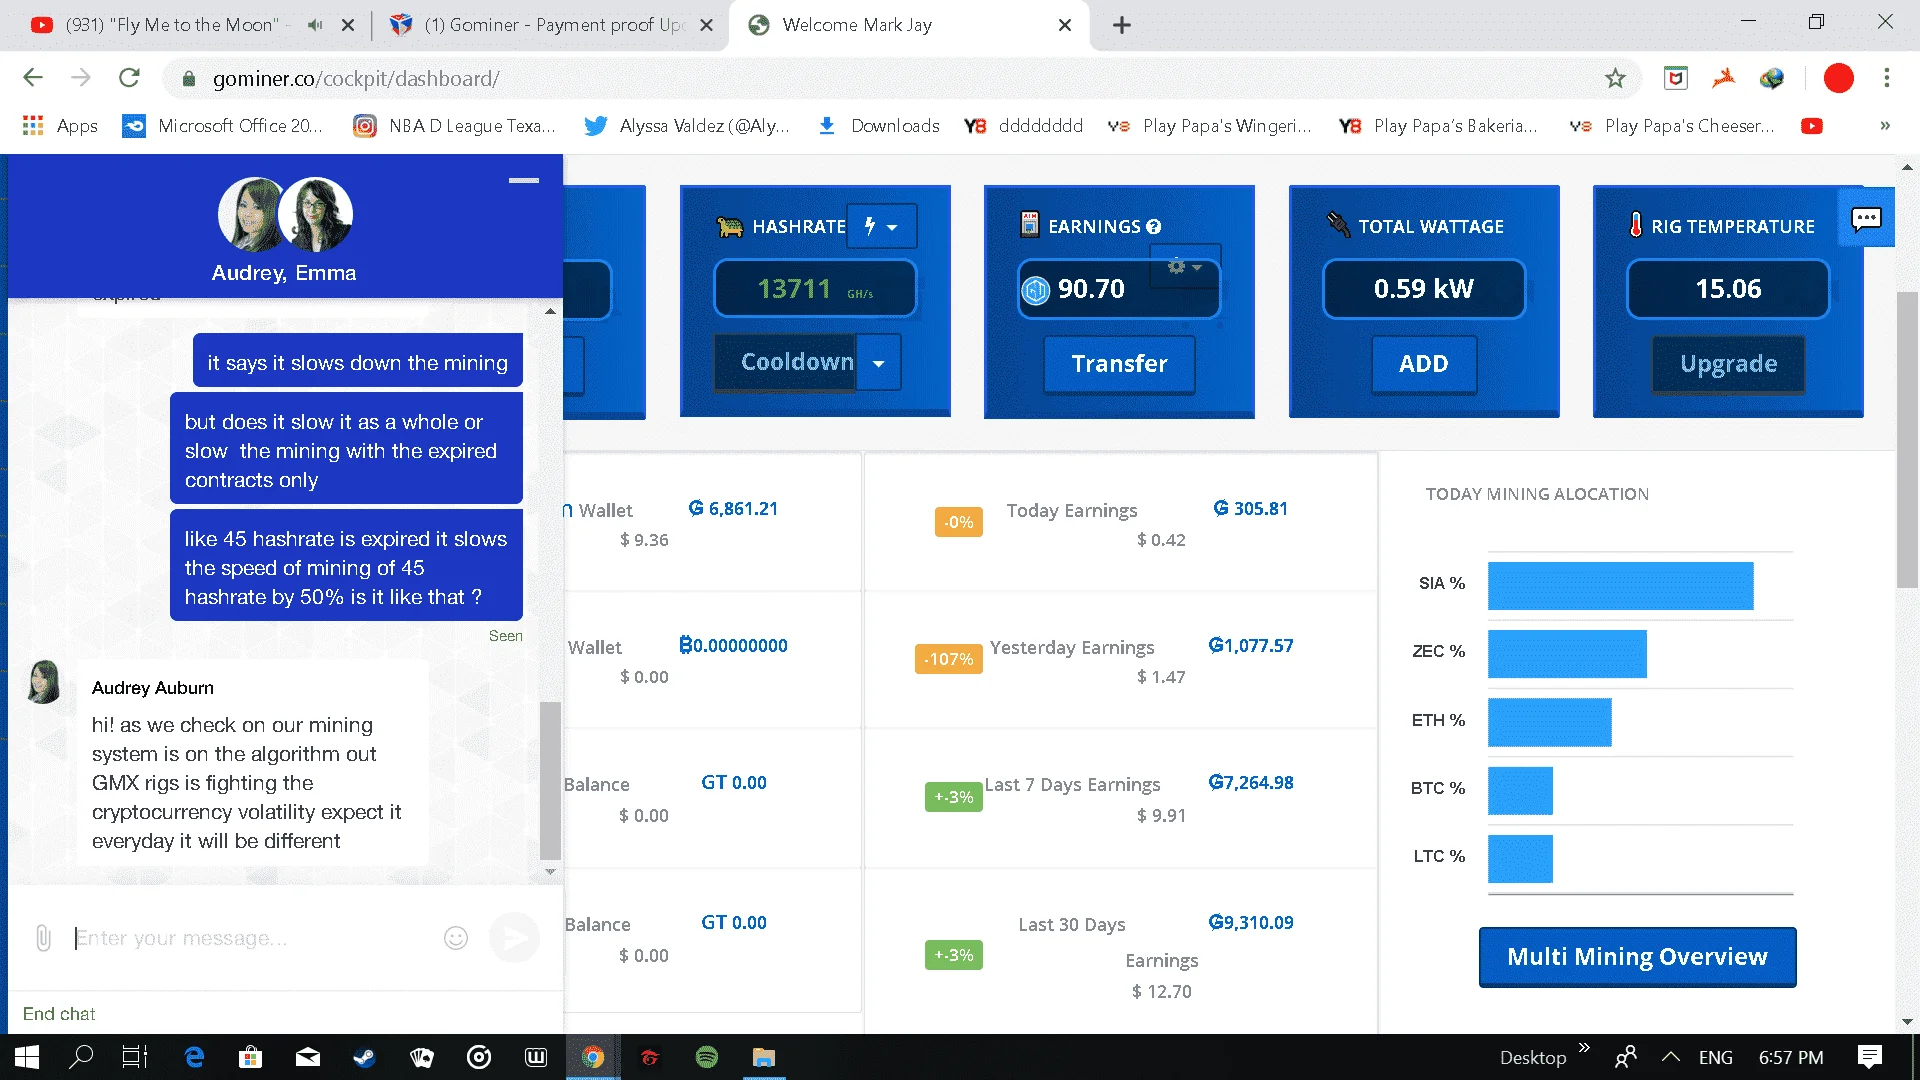The height and width of the screenshot is (1080, 1920).
Task: Open Windows Start menu
Action: point(27,1057)
